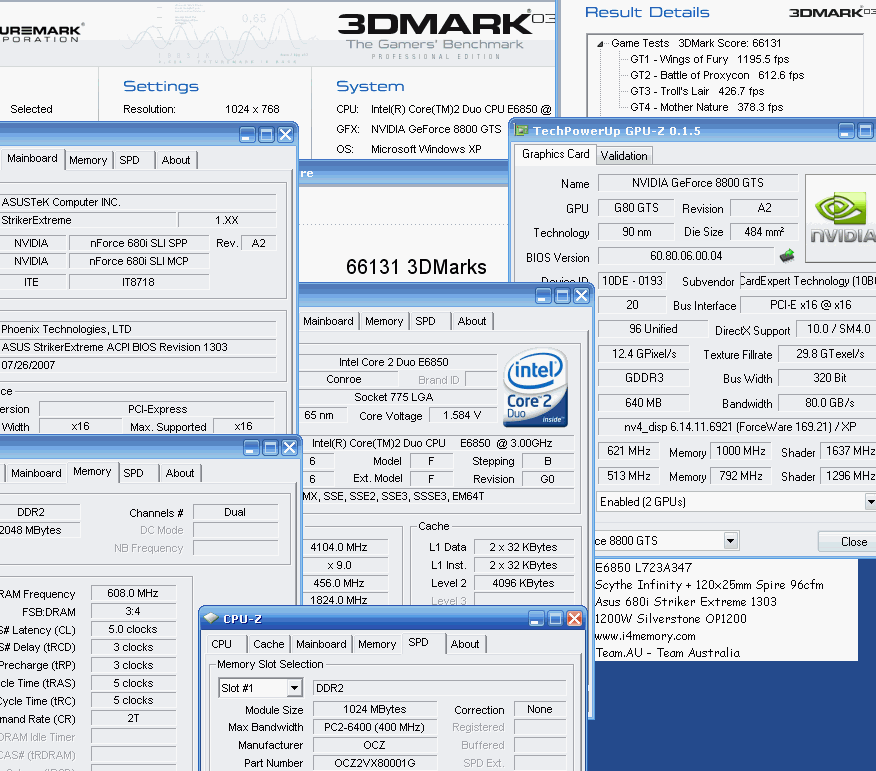The height and width of the screenshot is (771, 876).
Task: Click the 1637 MHz shader clock value
Action: point(849,451)
